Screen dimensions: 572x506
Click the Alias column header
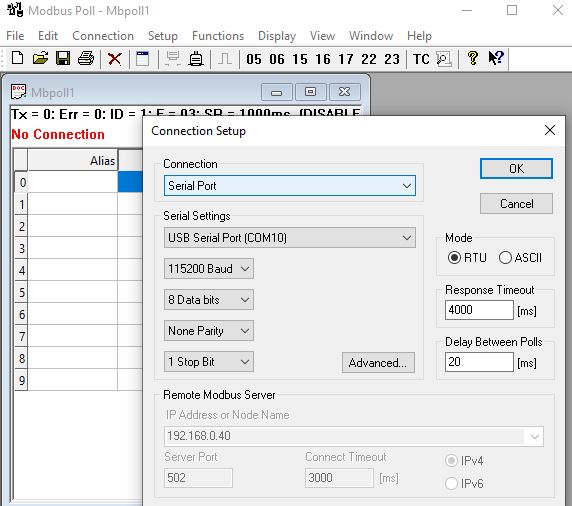(73, 160)
